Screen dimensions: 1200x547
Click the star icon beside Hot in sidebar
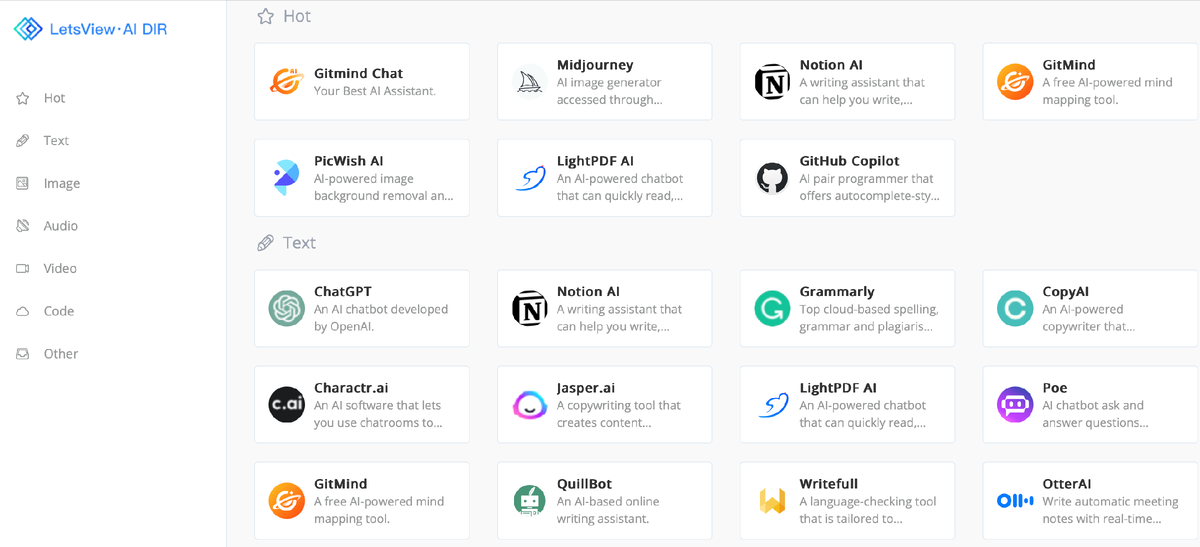coord(22,98)
